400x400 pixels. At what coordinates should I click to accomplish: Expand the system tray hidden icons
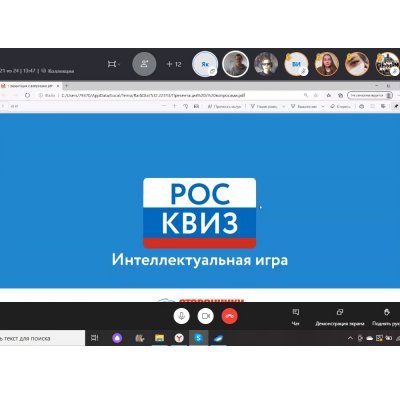click(x=350, y=338)
